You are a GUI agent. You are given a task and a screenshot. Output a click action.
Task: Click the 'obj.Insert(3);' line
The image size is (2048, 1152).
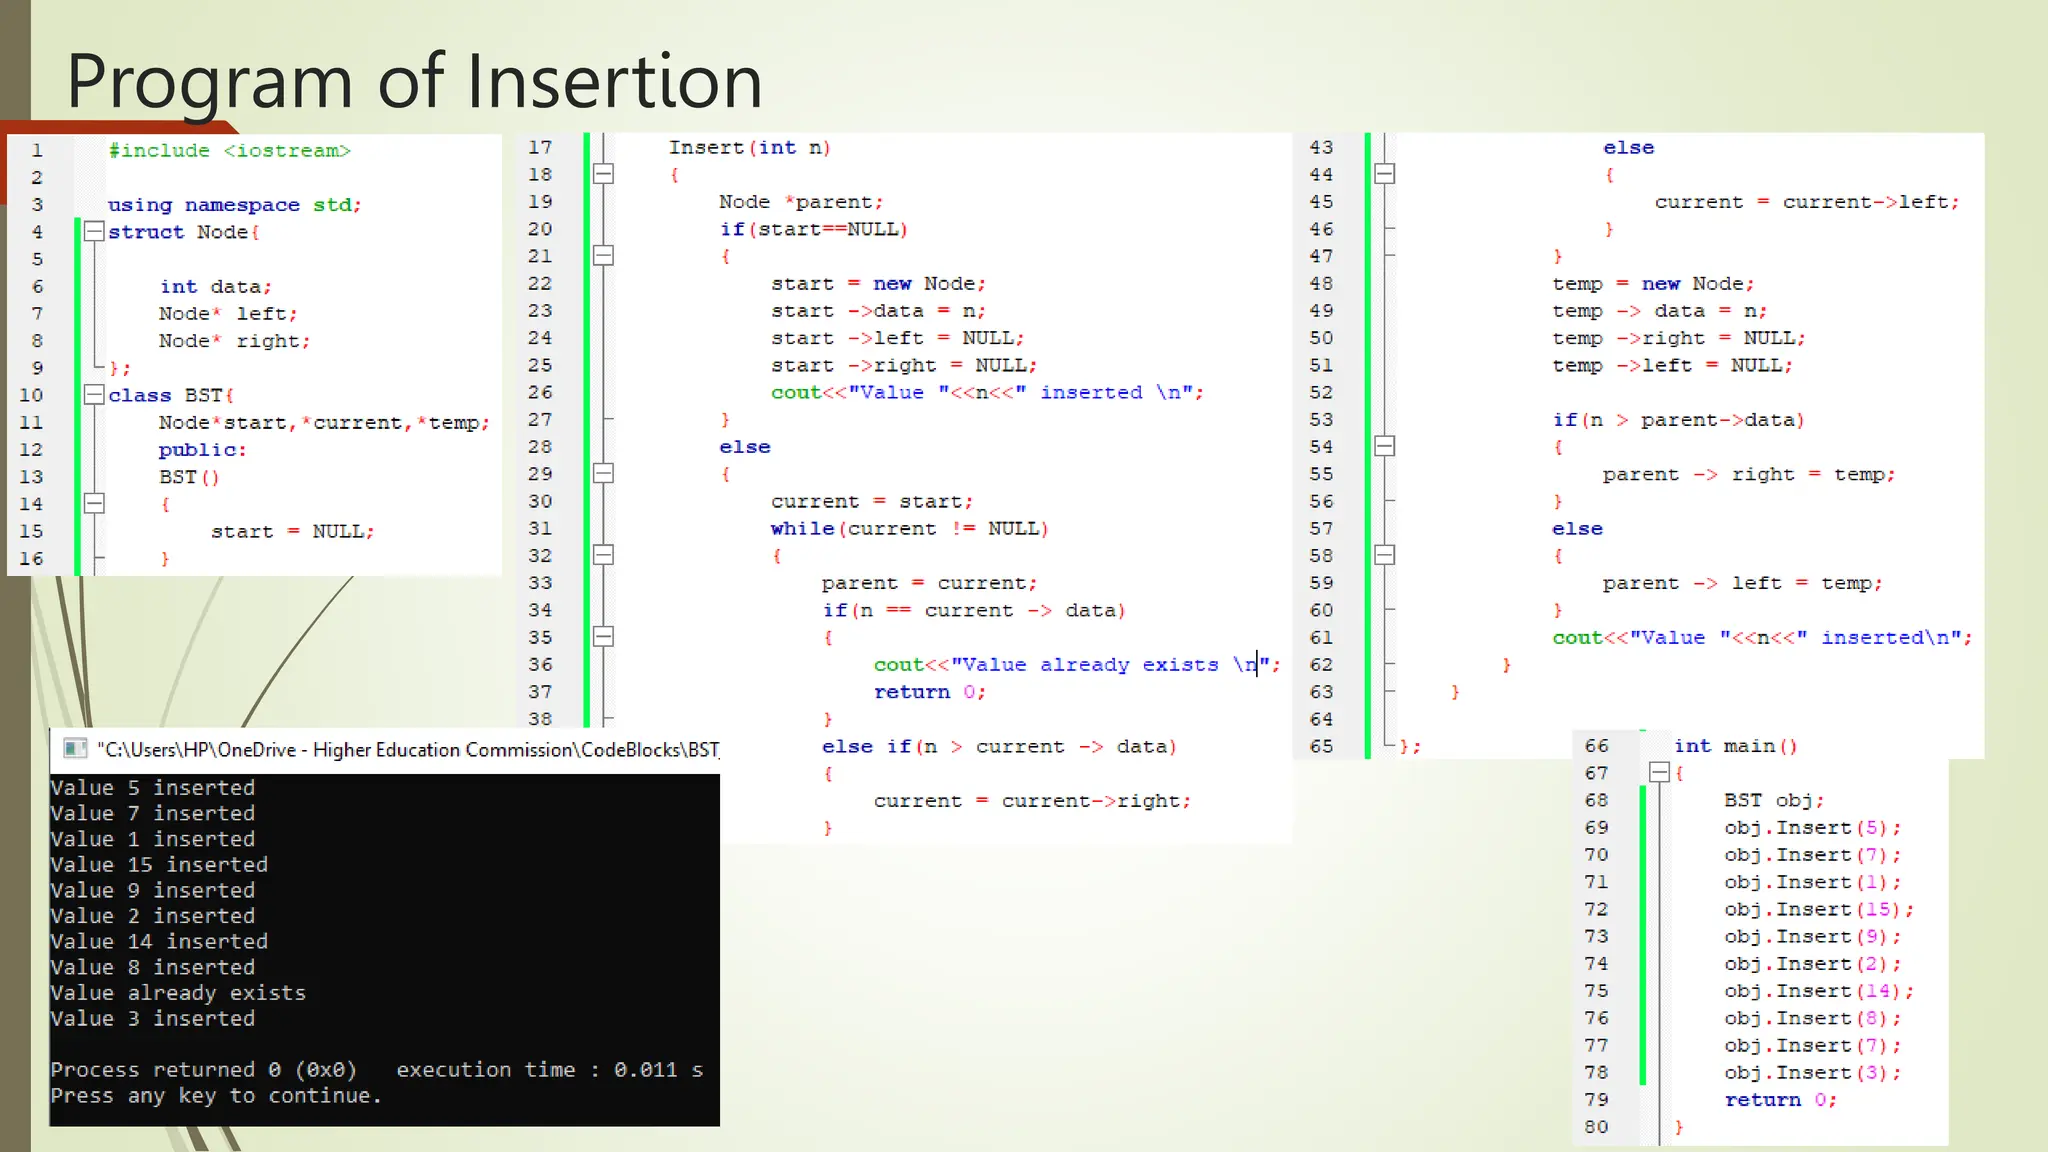click(x=1812, y=1073)
